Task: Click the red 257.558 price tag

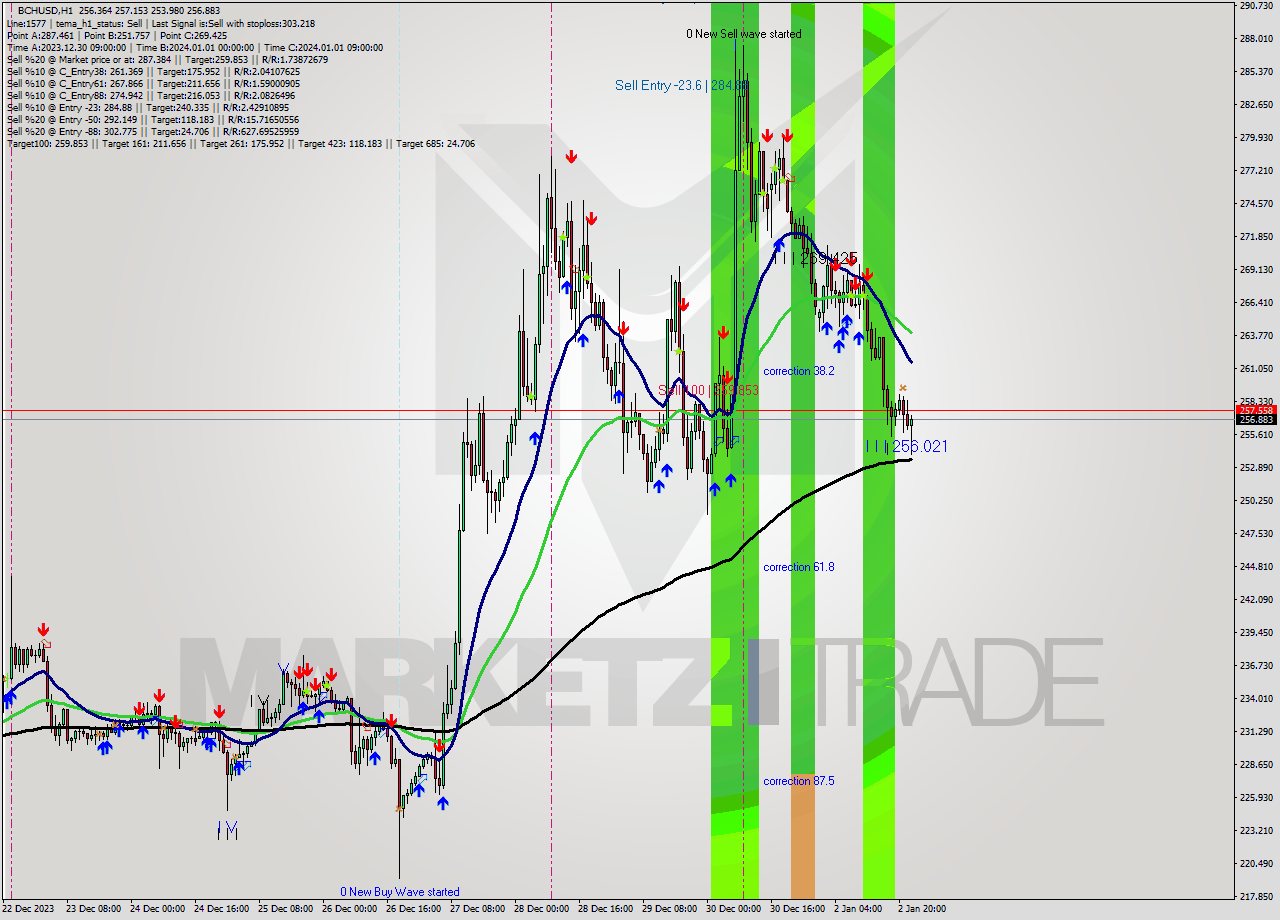Action: coord(1256,410)
